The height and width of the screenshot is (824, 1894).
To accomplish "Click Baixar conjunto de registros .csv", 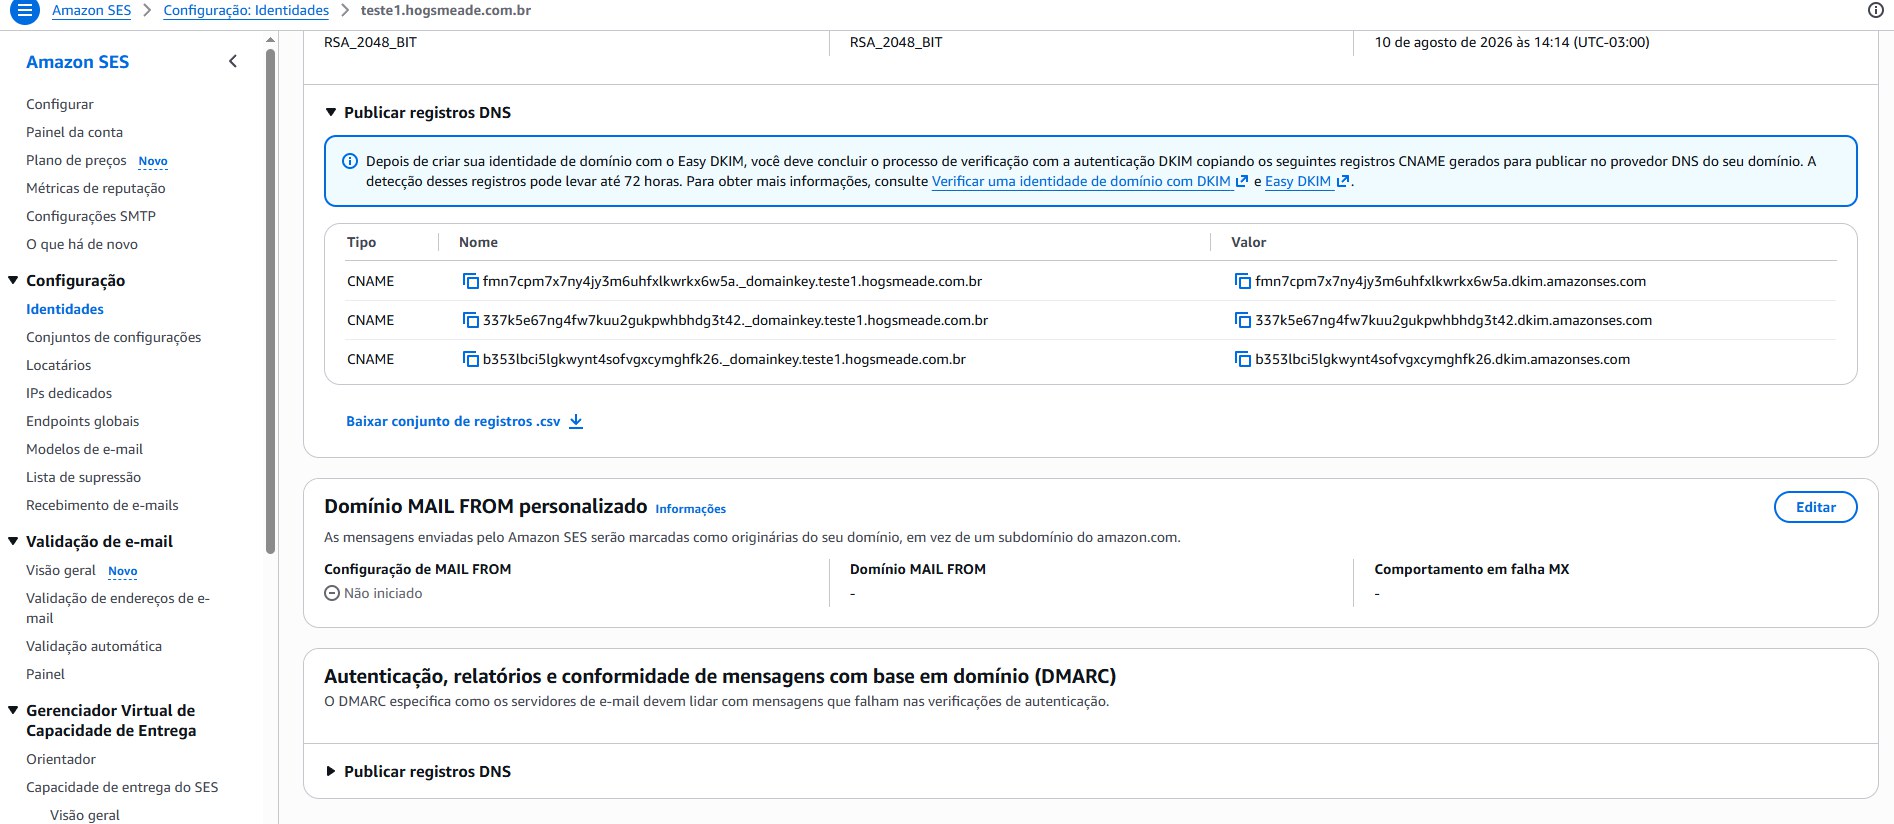I will coord(453,422).
